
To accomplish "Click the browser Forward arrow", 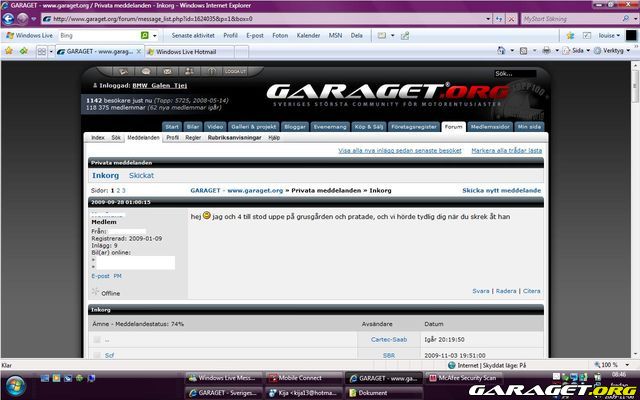I will 22,19.
